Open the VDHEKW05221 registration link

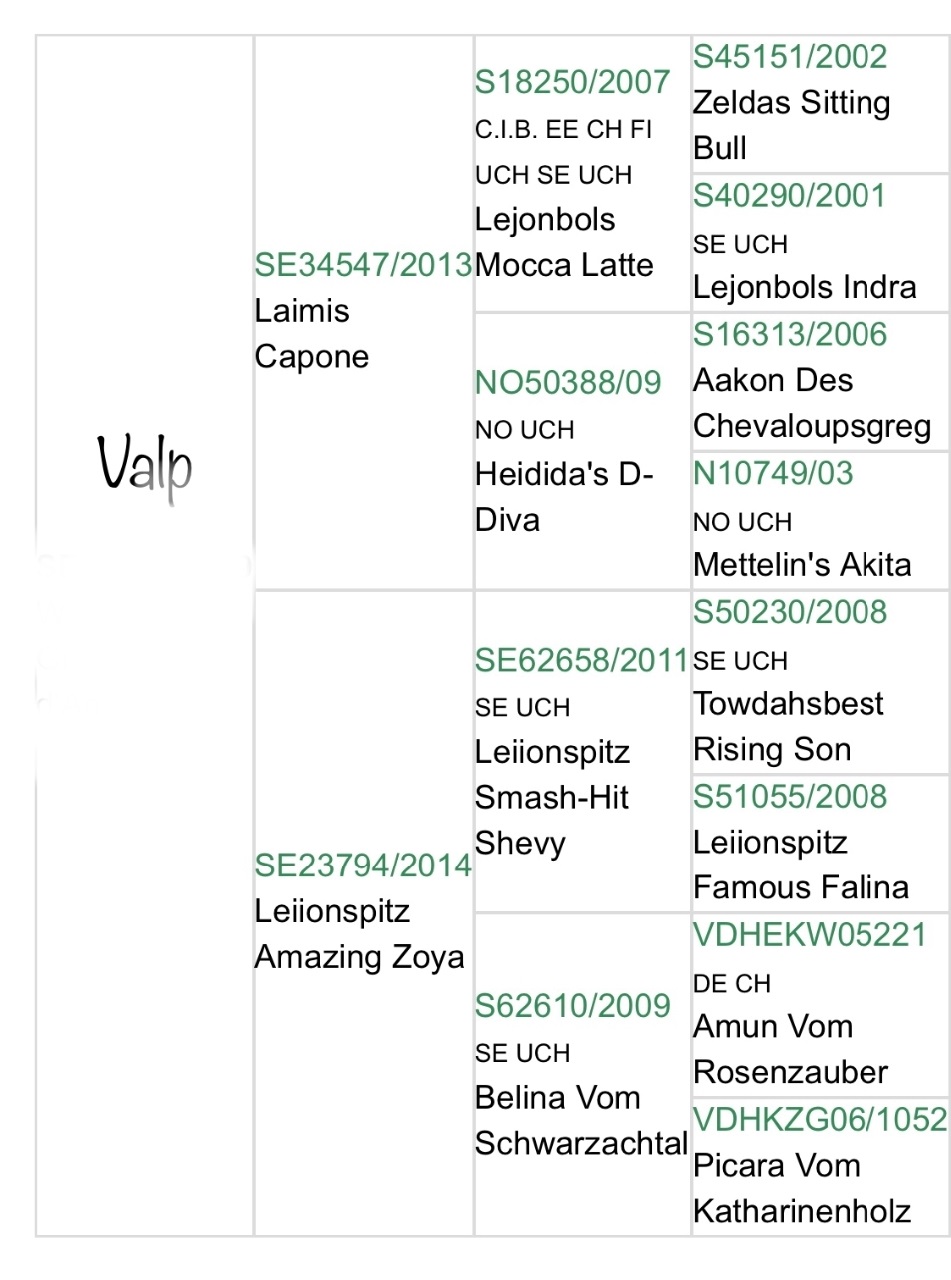tap(811, 935)
